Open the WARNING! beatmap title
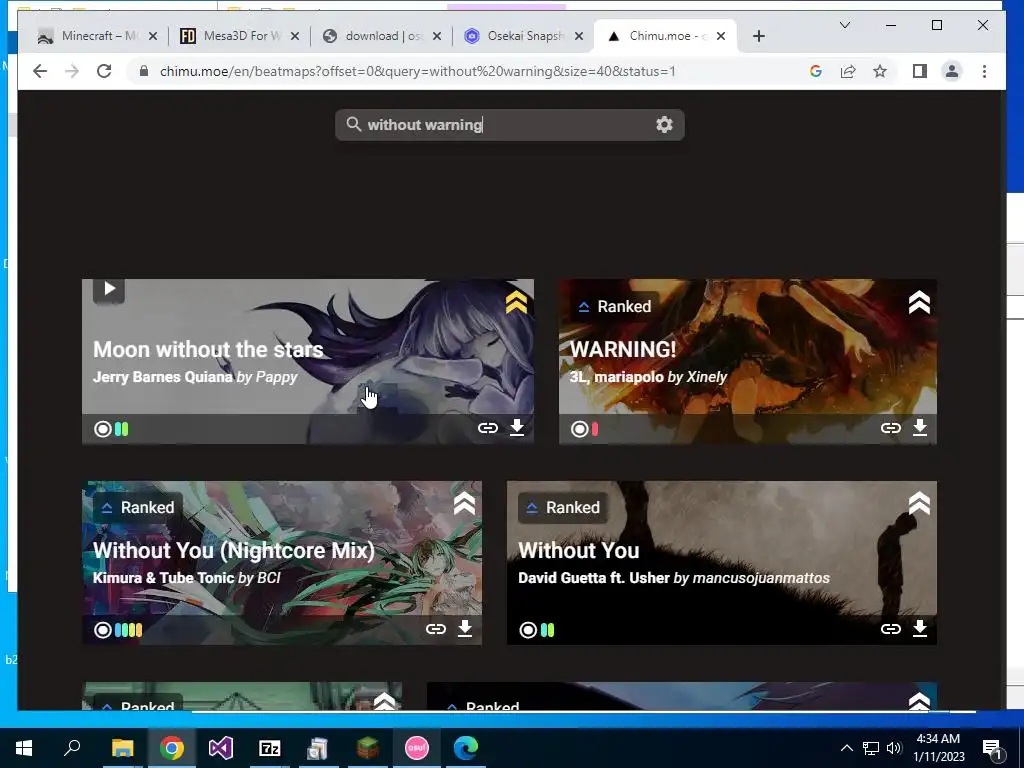 click(623, 349)
